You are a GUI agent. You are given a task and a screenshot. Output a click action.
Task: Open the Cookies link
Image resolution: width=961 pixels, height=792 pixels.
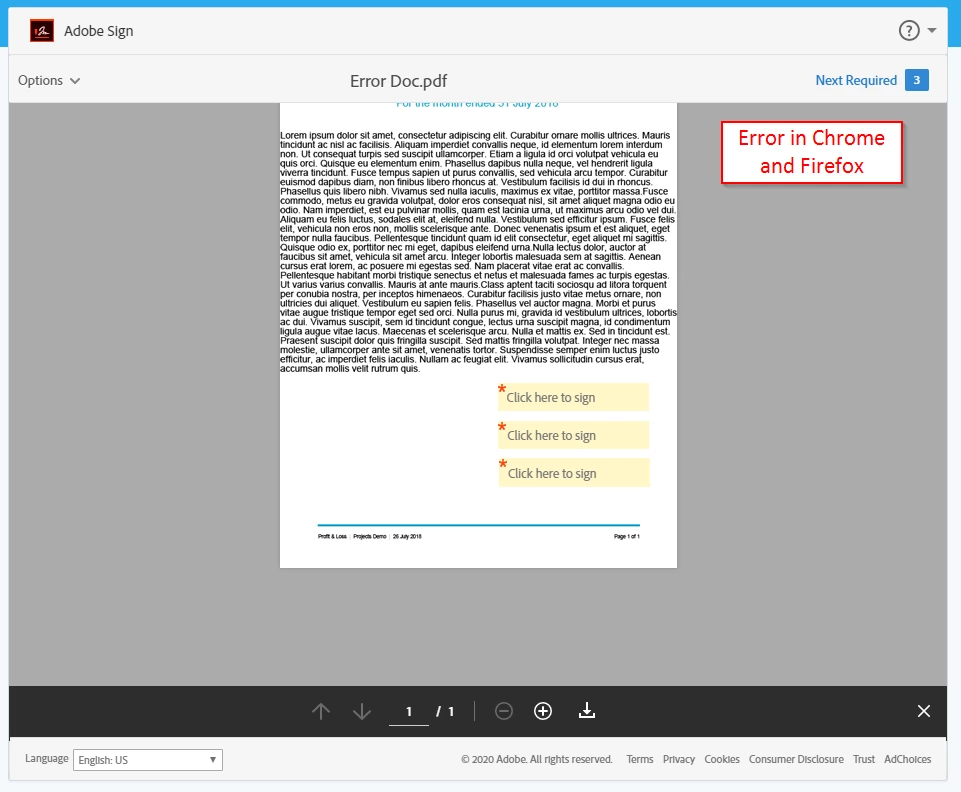pos(722,759)
